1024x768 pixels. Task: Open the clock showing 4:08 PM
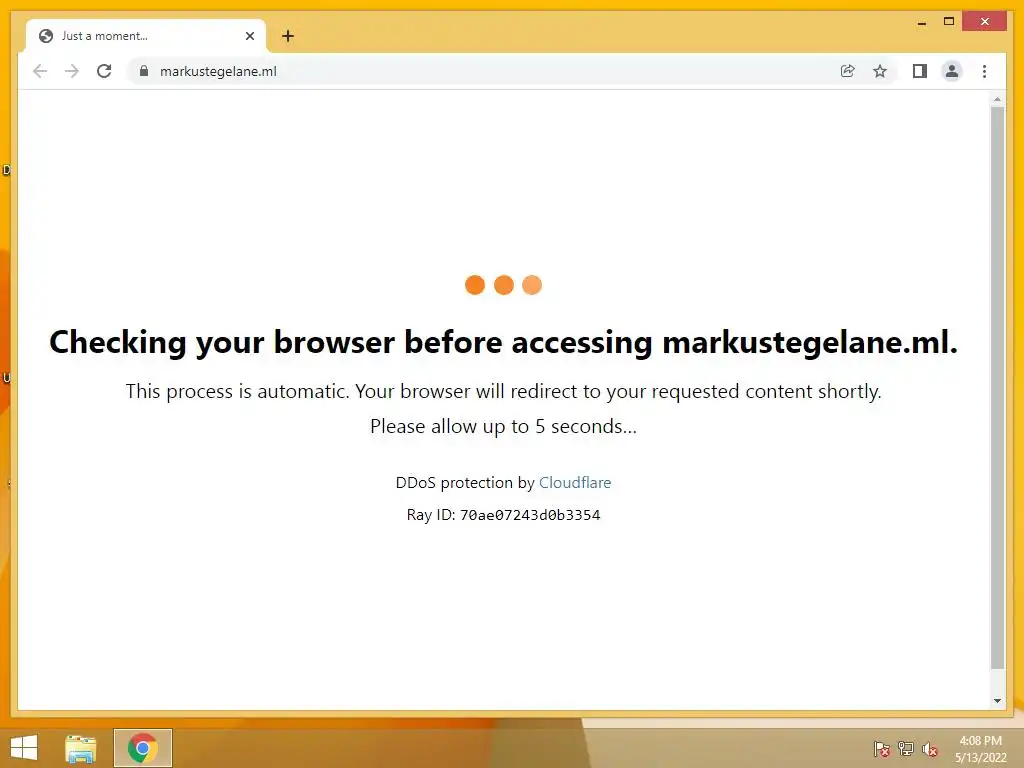[x=980, y=749]
